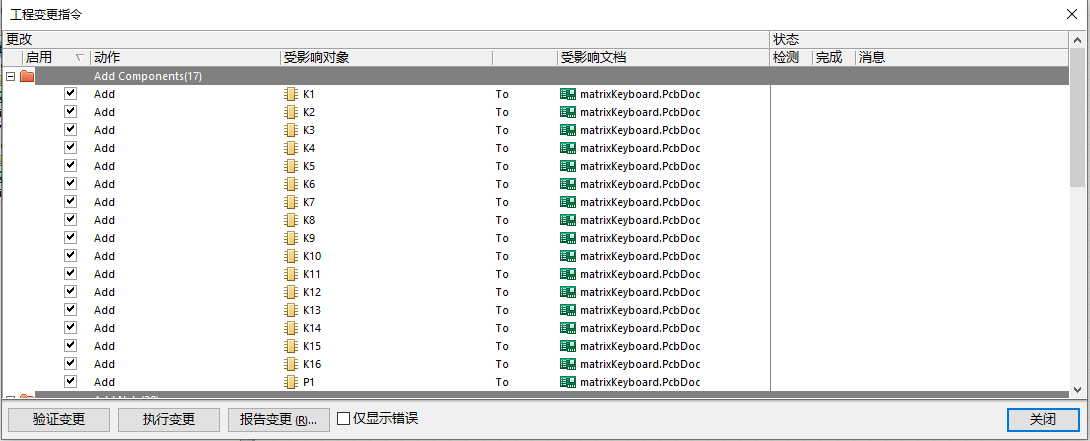Click the 受影响文档 column header
Viewport: 1090px width, 441px height.
coord(594,58)
